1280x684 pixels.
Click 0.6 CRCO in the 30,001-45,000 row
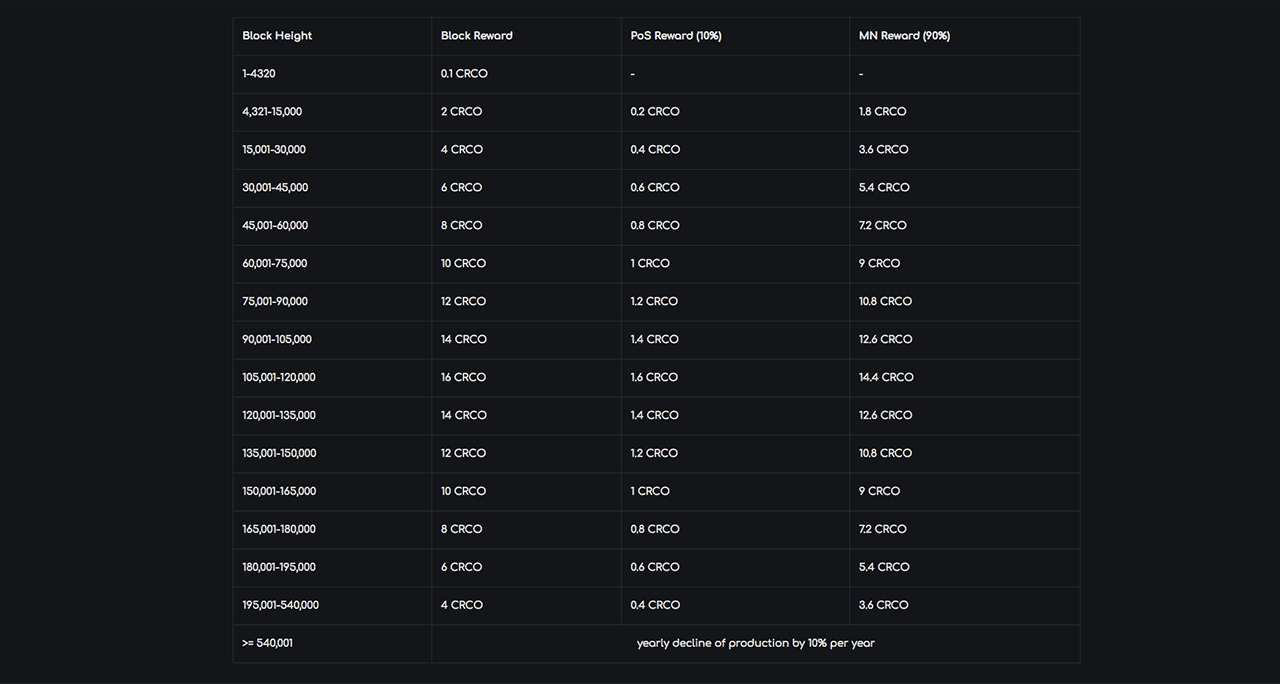pyautogui.click(x=735, y=188)
